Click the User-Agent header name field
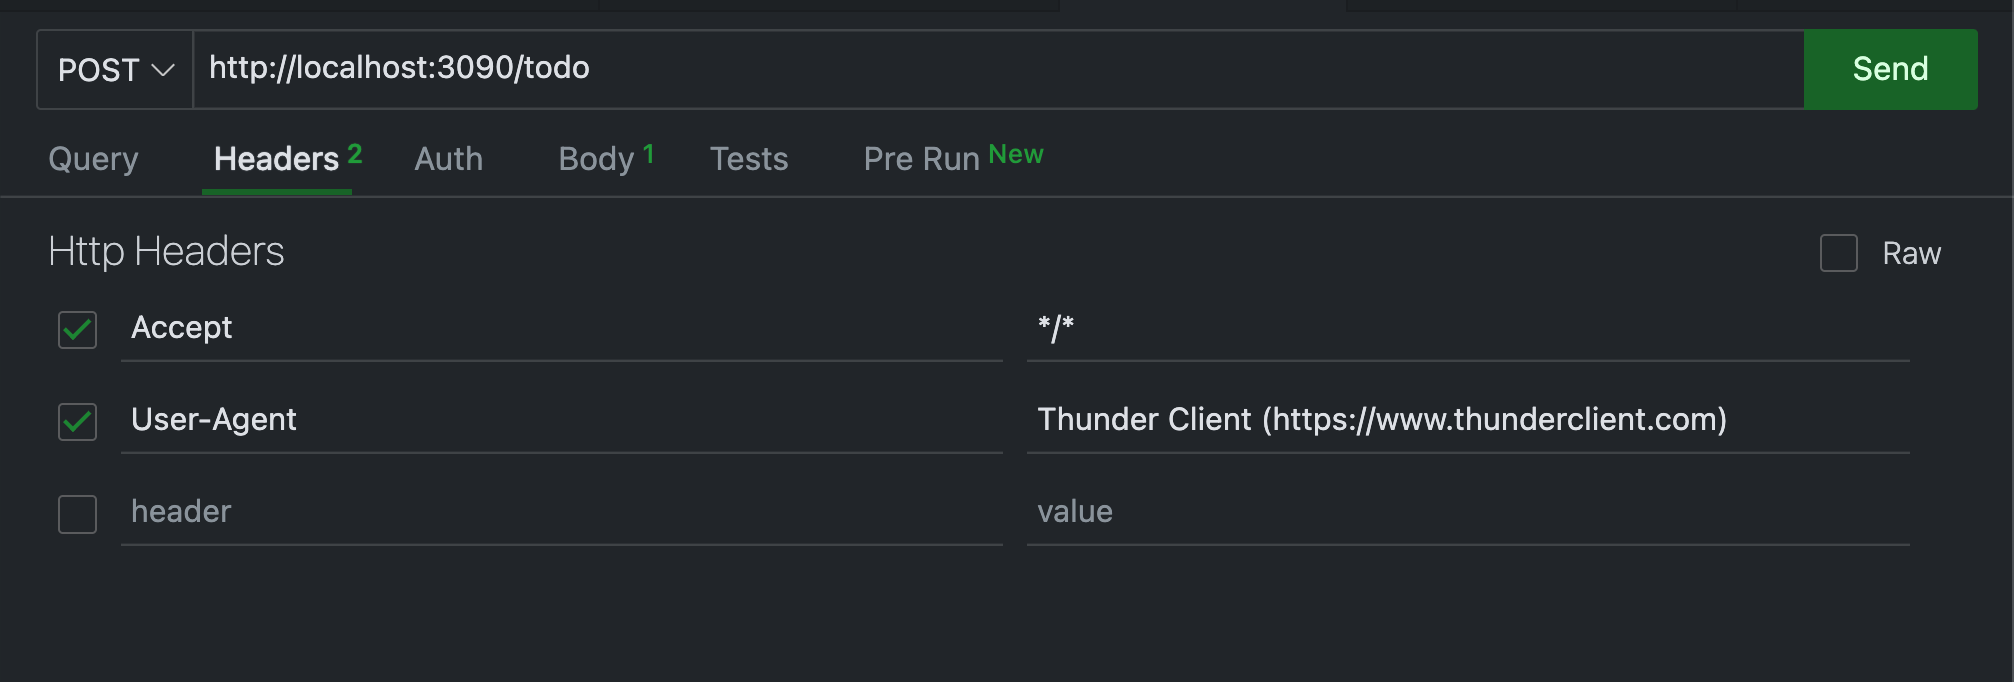This screenshot has height=682, width=2014. pos(560,420)
